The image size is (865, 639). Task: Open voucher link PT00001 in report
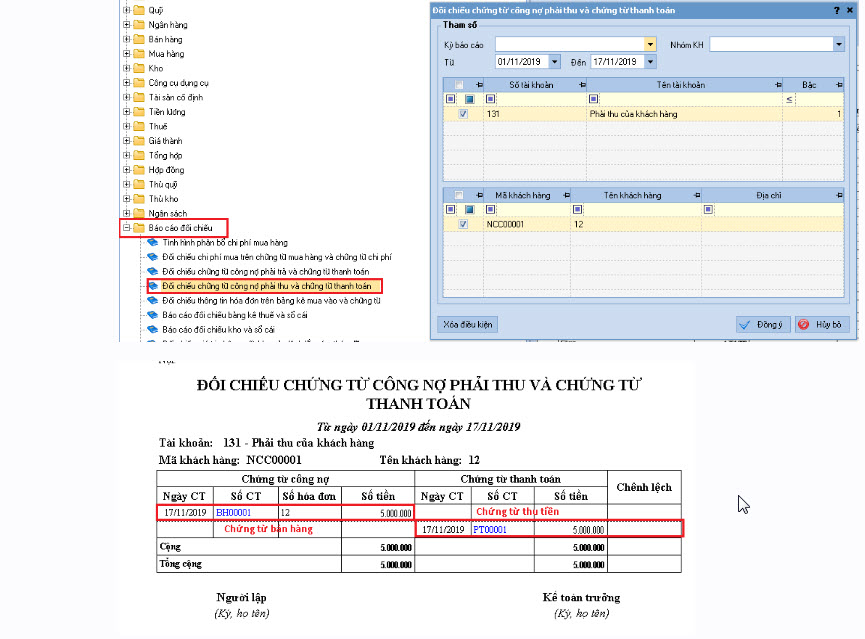(490, 530)
